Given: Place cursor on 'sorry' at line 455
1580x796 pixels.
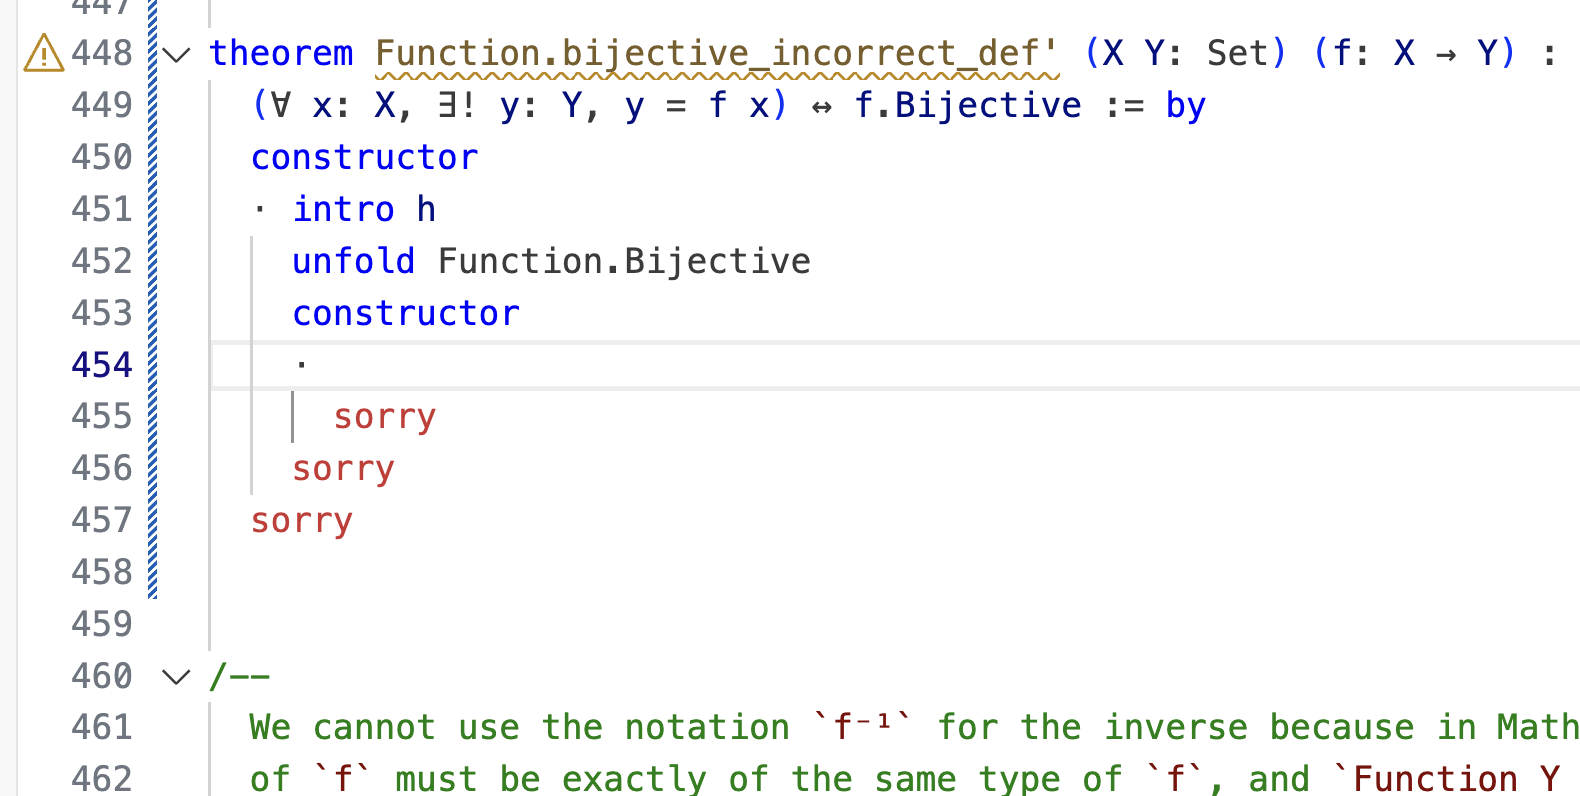Looking at the screenshot, I should [x=384, y=417].
